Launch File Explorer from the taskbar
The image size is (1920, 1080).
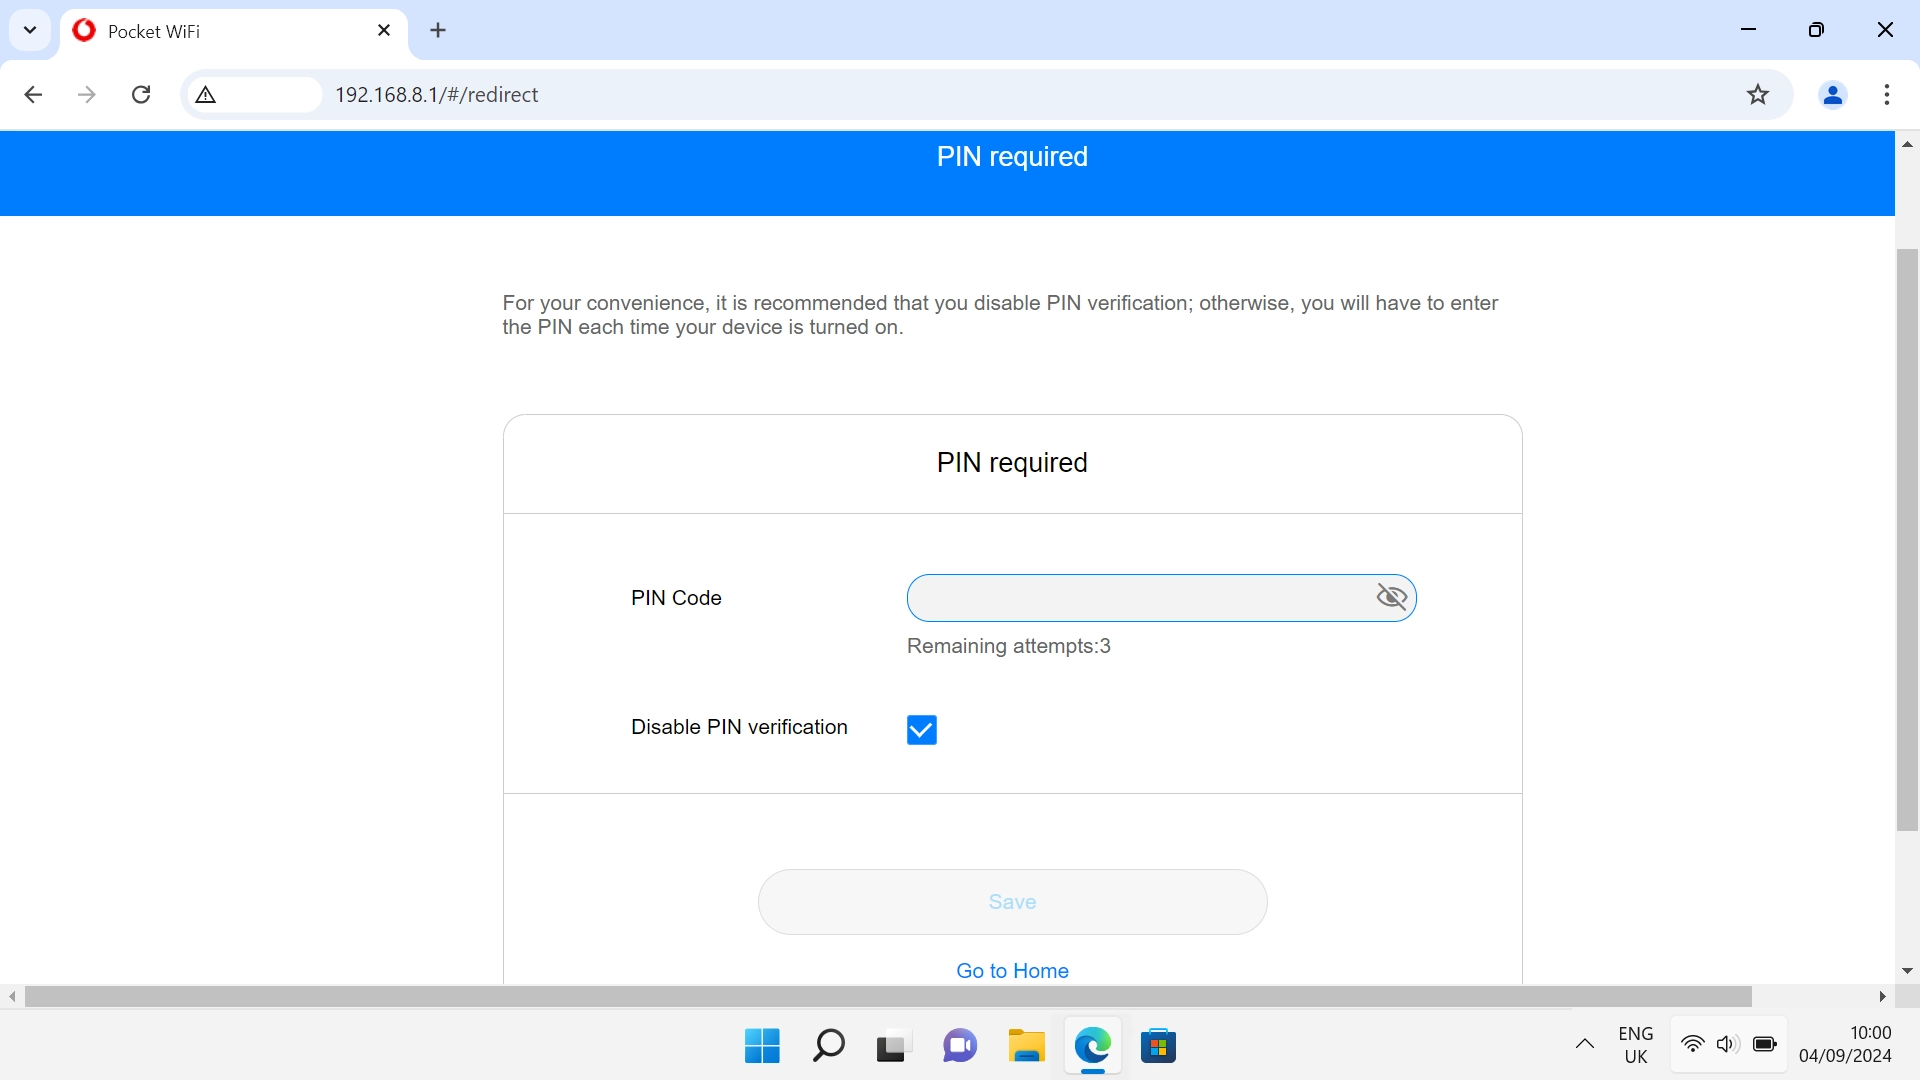click(1026, 1046)
